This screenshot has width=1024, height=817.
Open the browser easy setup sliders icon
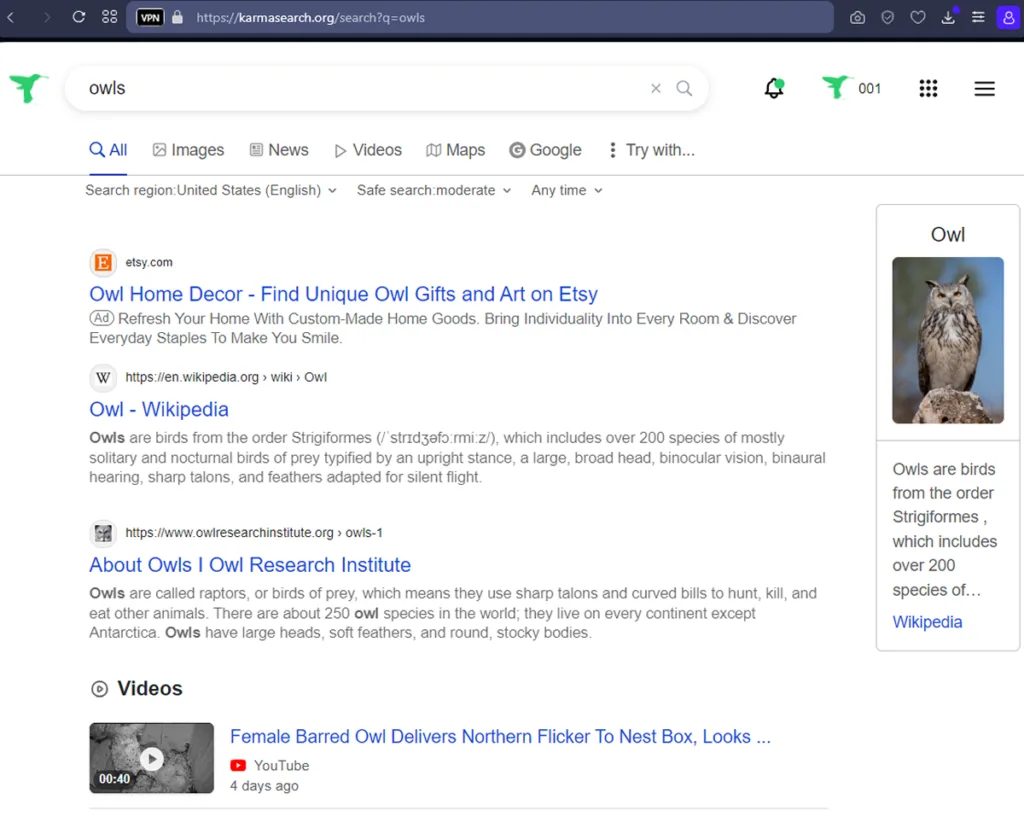tap(978, 18)
